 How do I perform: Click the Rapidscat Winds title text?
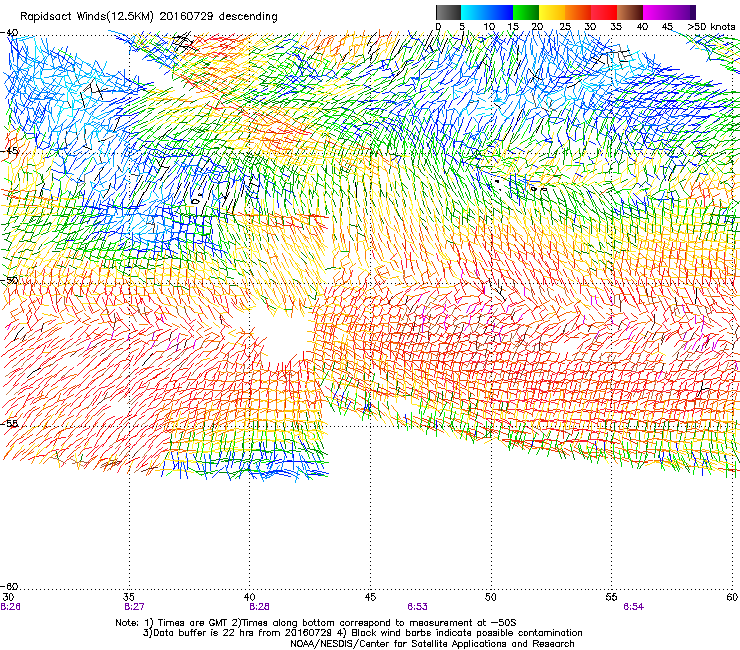point(148,16)
